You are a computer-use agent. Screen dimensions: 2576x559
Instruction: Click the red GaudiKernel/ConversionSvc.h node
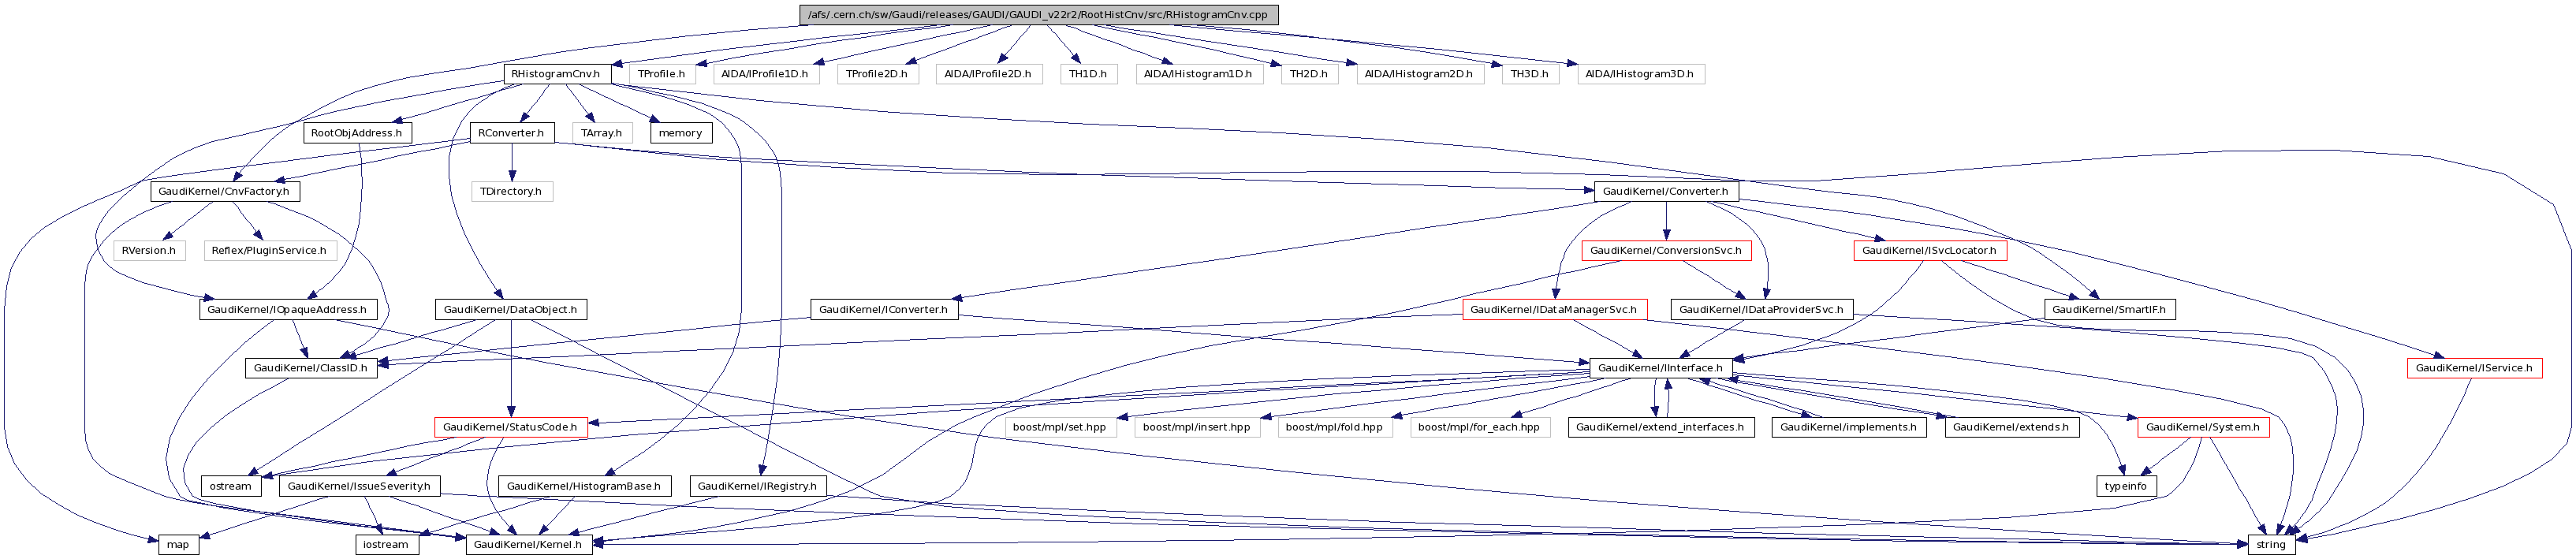point(1665,251)
